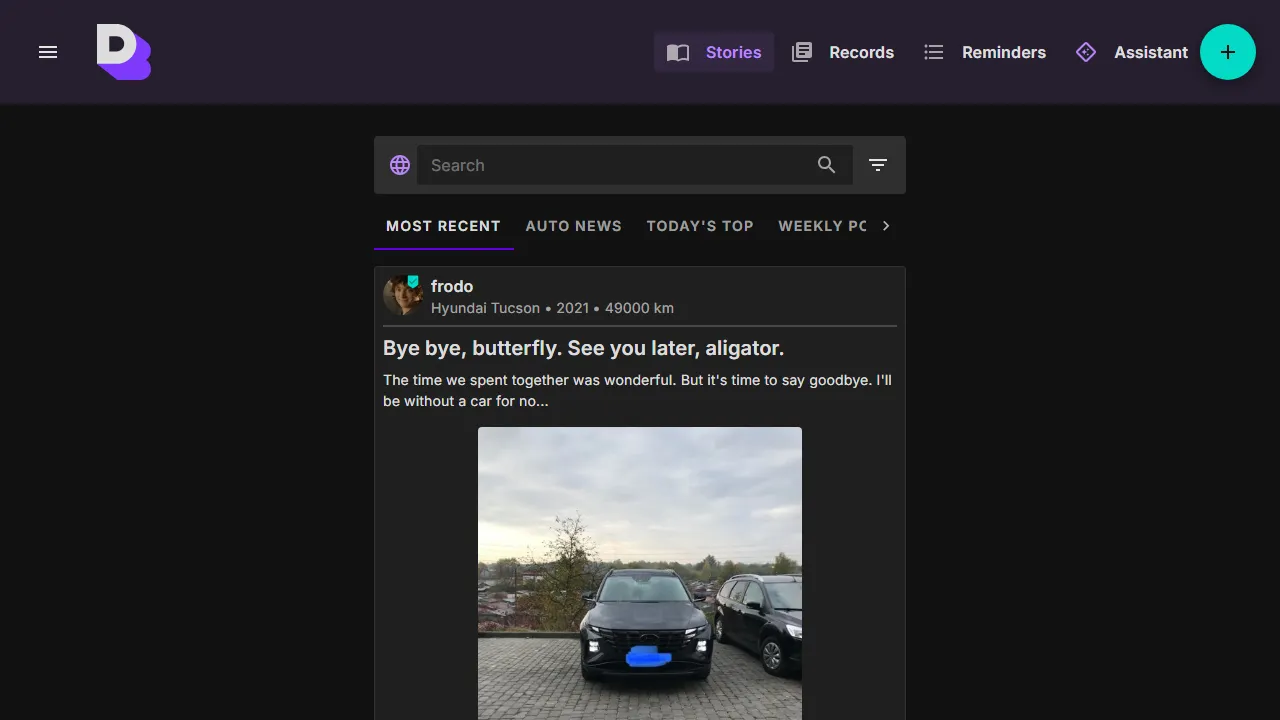The width and height of the screenshot is (1280, 720).
Task: Select the TODAY'S TOP tab
Action: click(699, 226)
